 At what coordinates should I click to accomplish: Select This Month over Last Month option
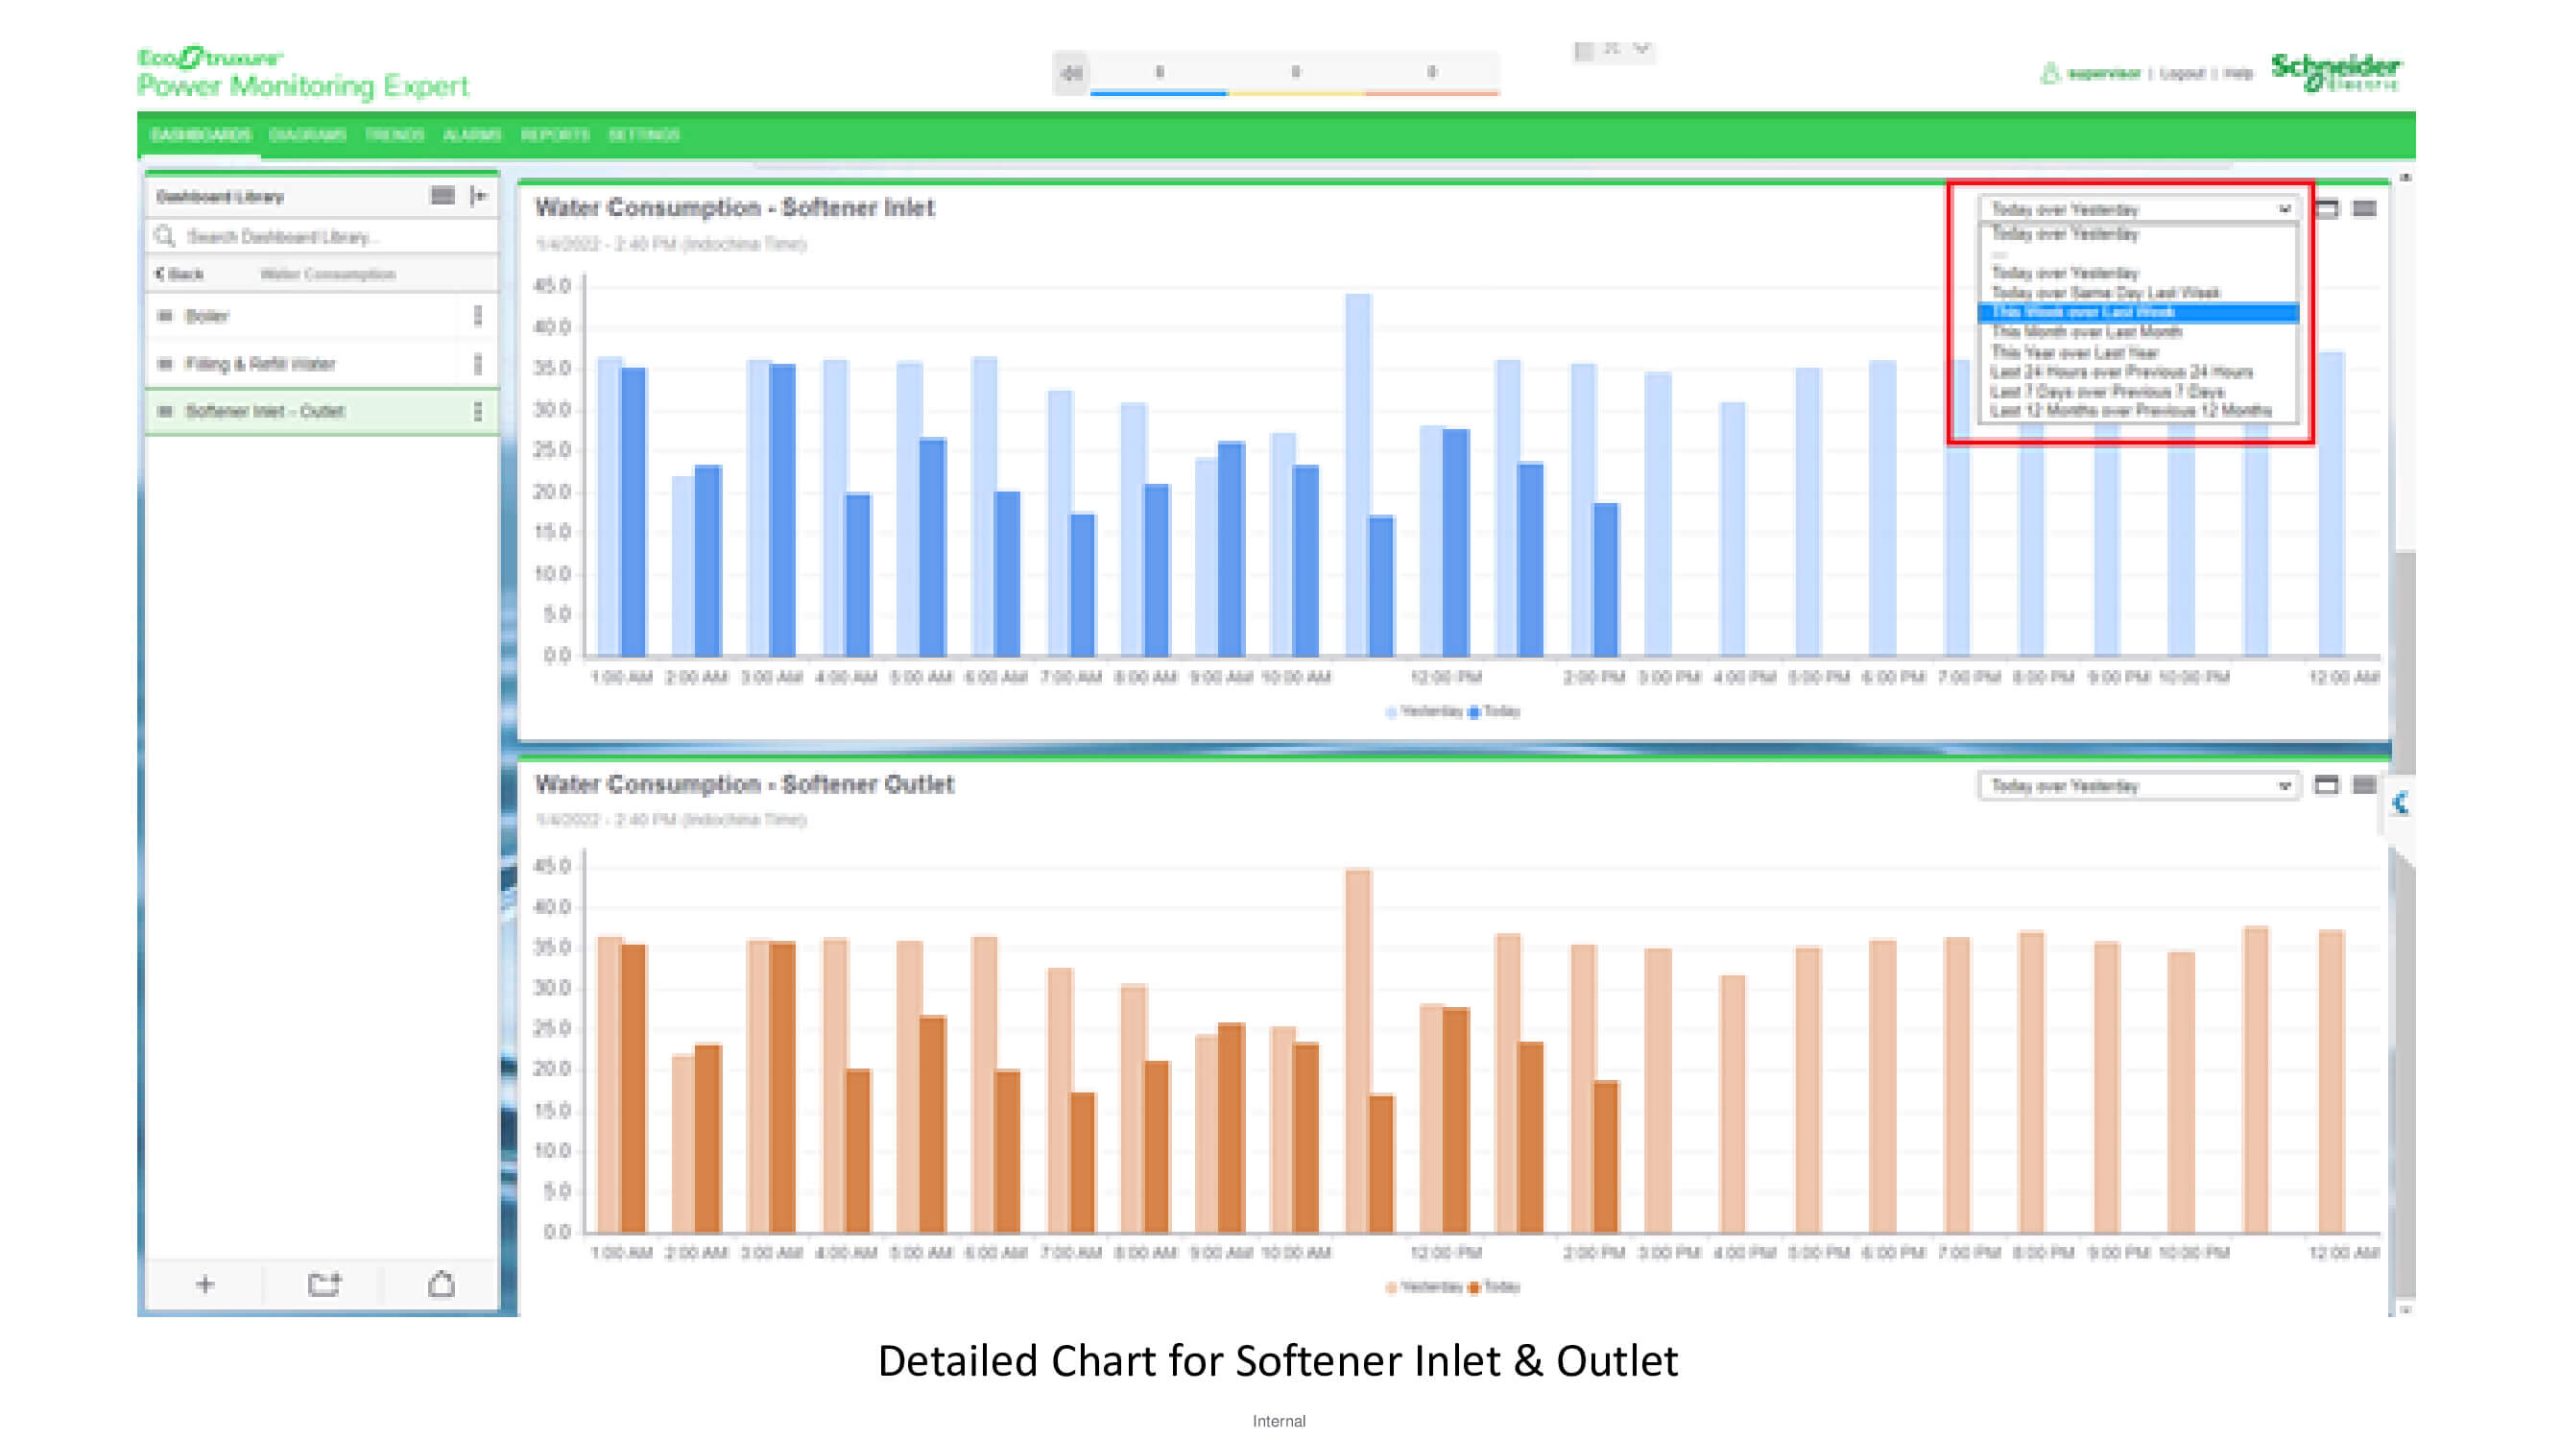(2086, 332)
